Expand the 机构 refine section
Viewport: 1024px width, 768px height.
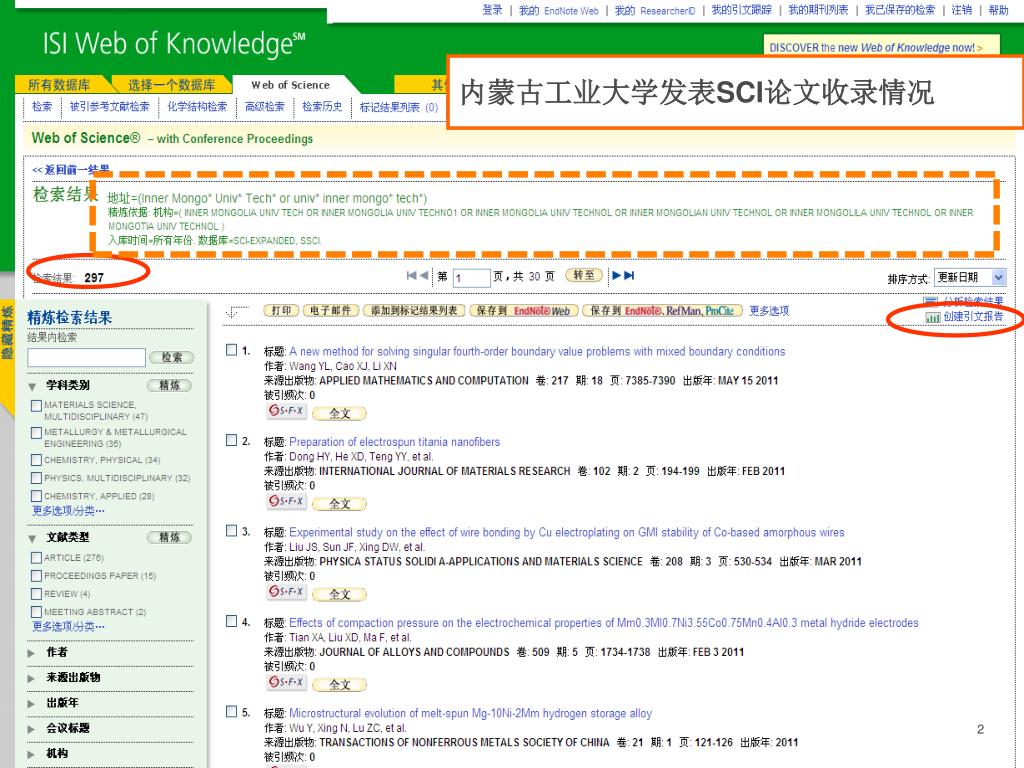pyautogui.click(x=31, y=754)
